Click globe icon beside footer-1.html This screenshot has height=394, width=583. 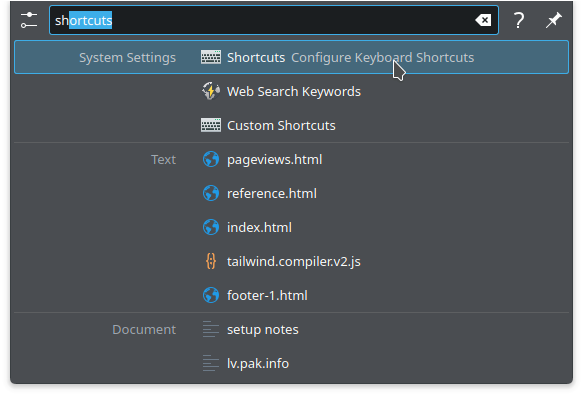211,296
